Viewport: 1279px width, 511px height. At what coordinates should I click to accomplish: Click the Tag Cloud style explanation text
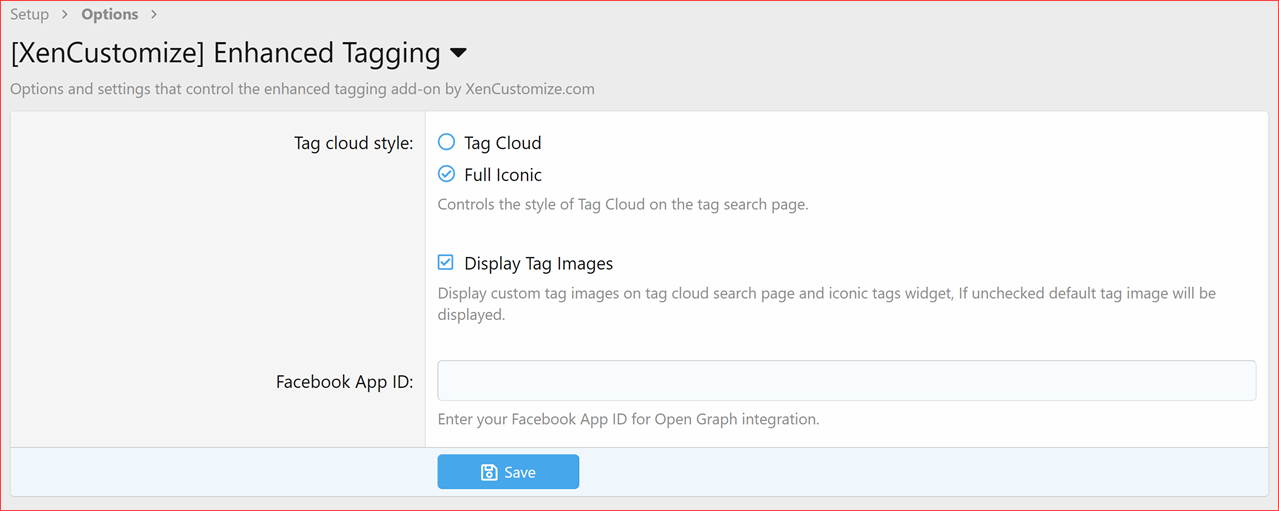click(x=622, y=204)
